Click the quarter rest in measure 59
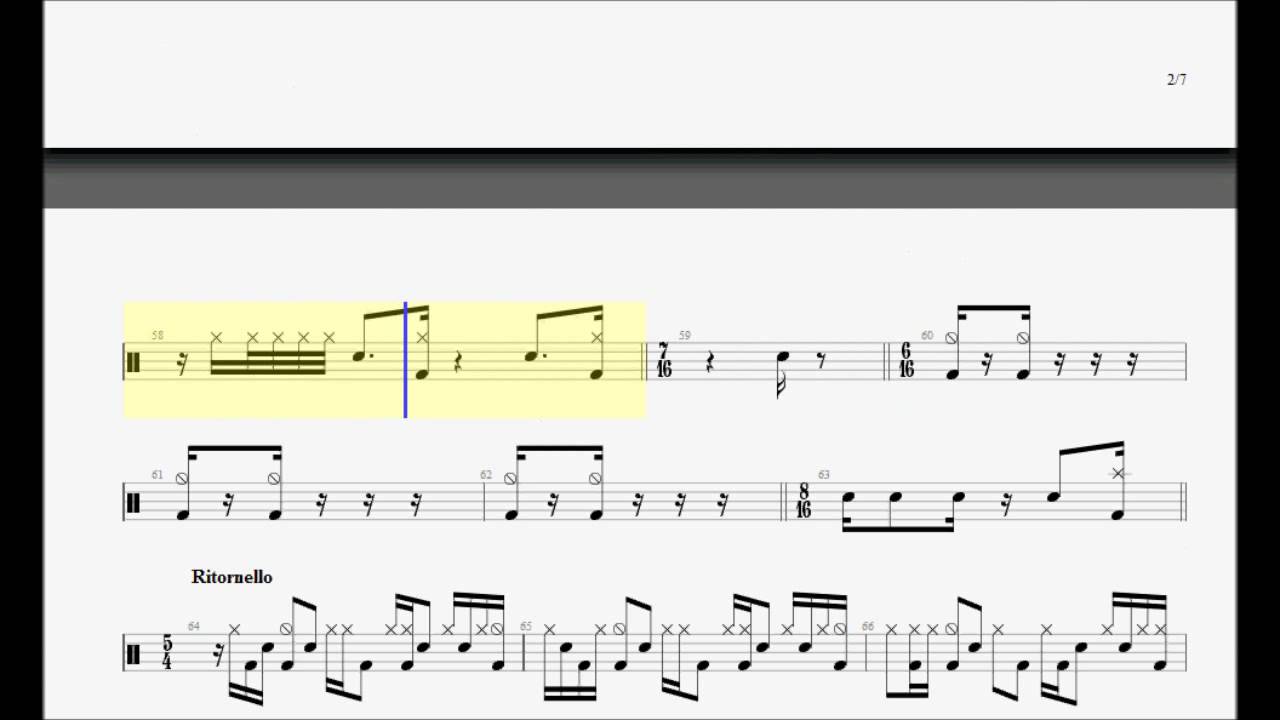The width and height of the screenshot is (1280, 720). pyautogui.click(x=710, y=361)
